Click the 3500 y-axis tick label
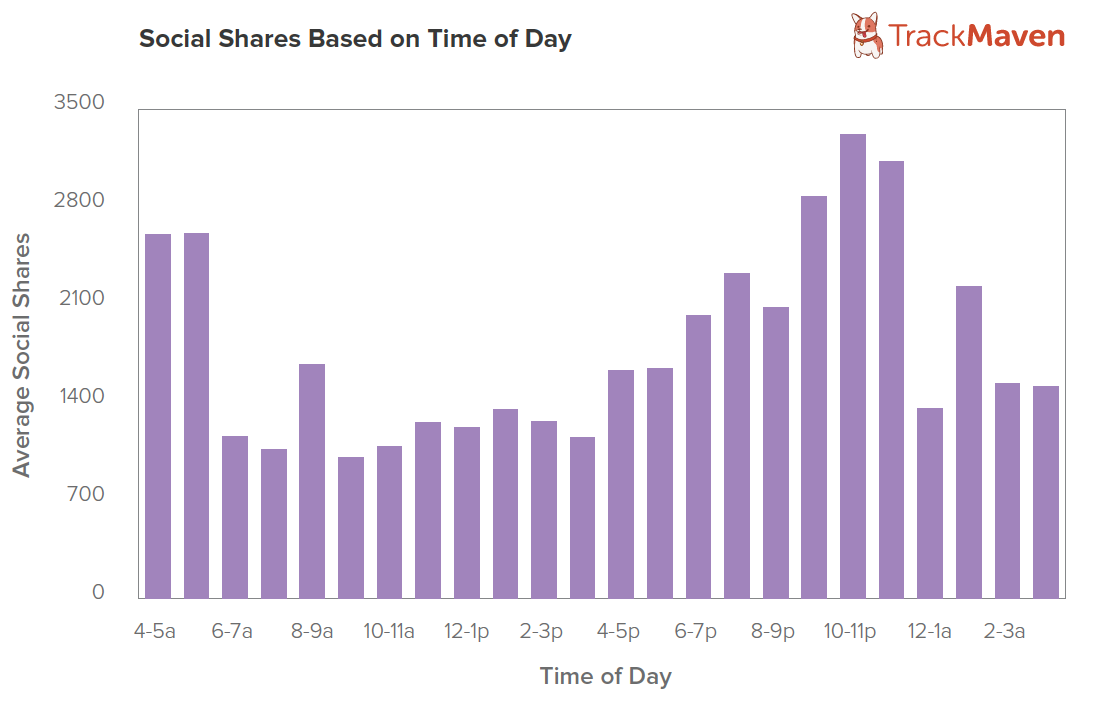1093x701 pixels. coord(79,102)
